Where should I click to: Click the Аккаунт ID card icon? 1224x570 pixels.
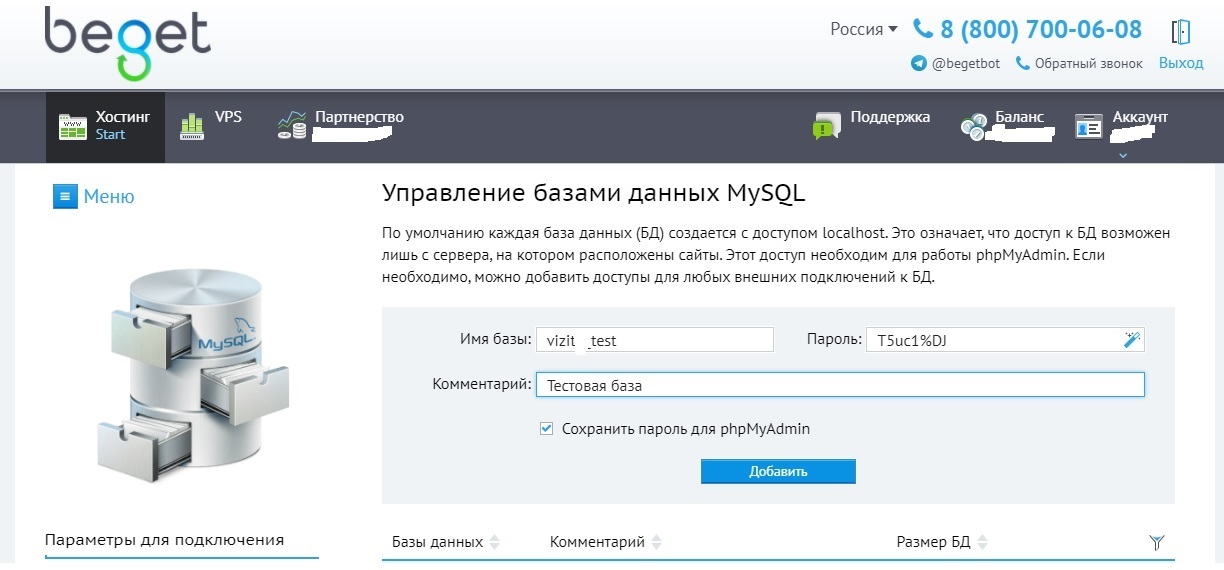(1088, 126)
